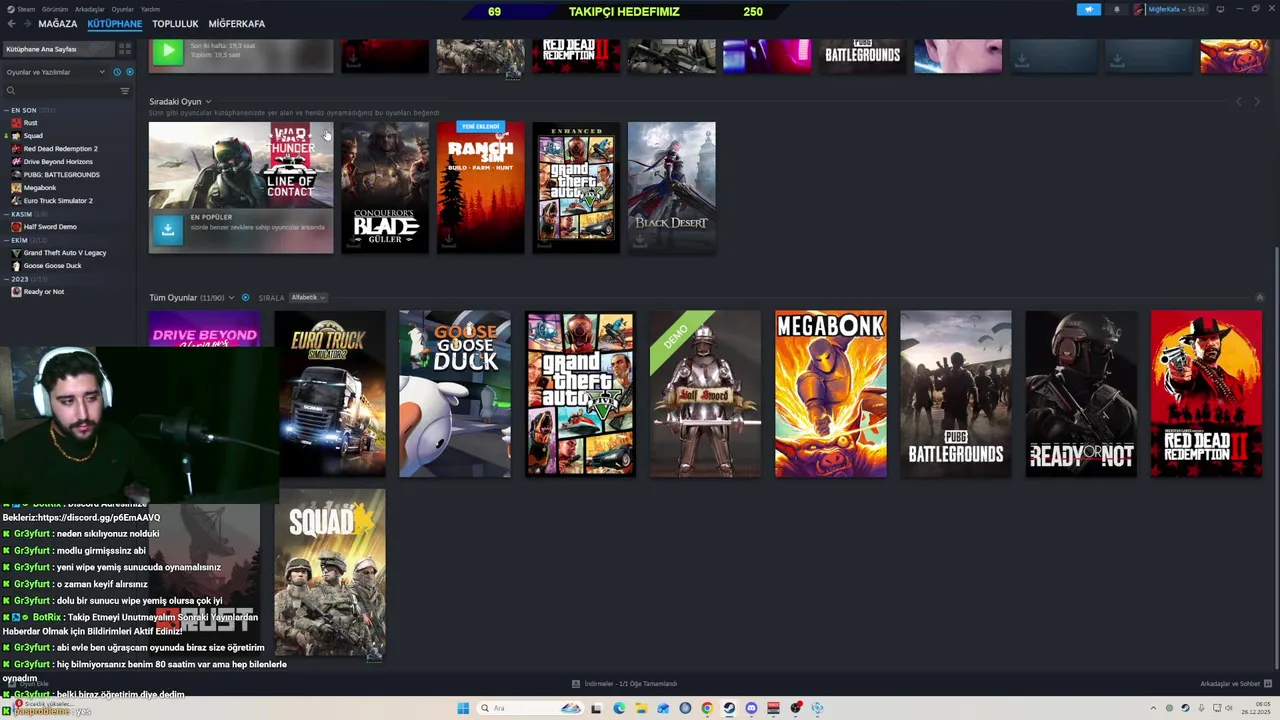Screen dimensions: 1280x720
Task: Open Black Desert cover in Sıradaki Oyun
Action: click(x=671, y=188)
